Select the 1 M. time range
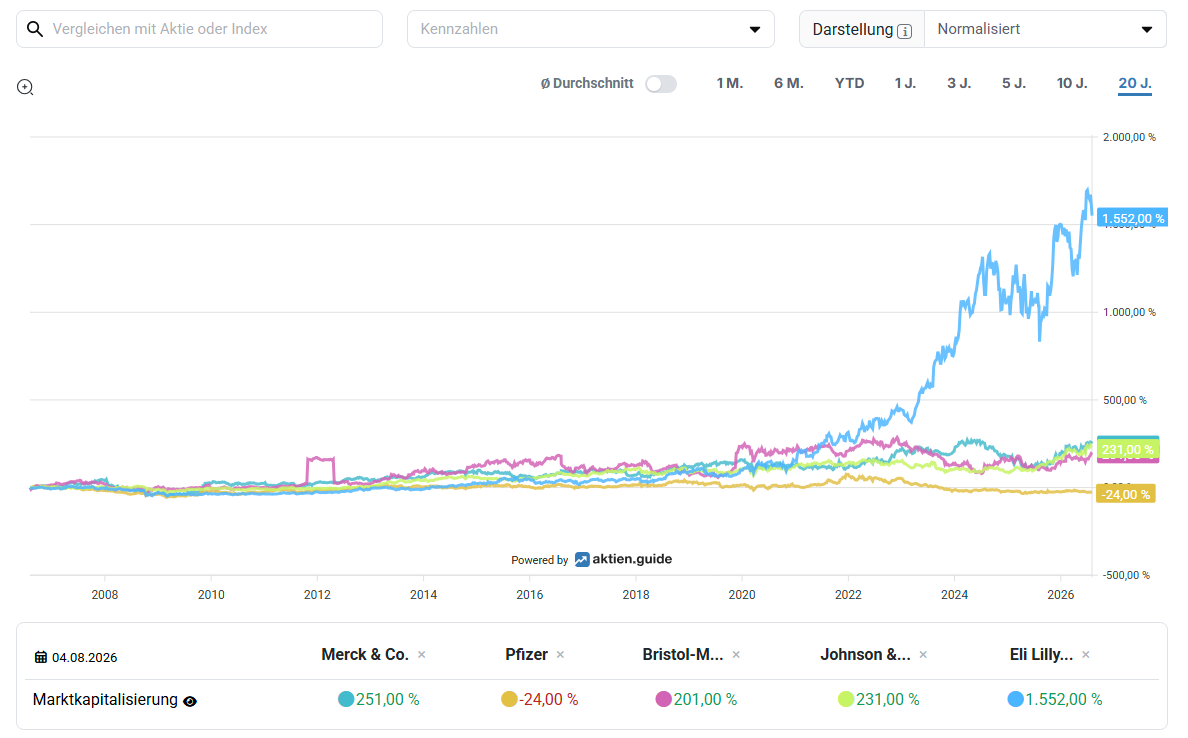Screen dimensions: 1188x738 (730, 83)
